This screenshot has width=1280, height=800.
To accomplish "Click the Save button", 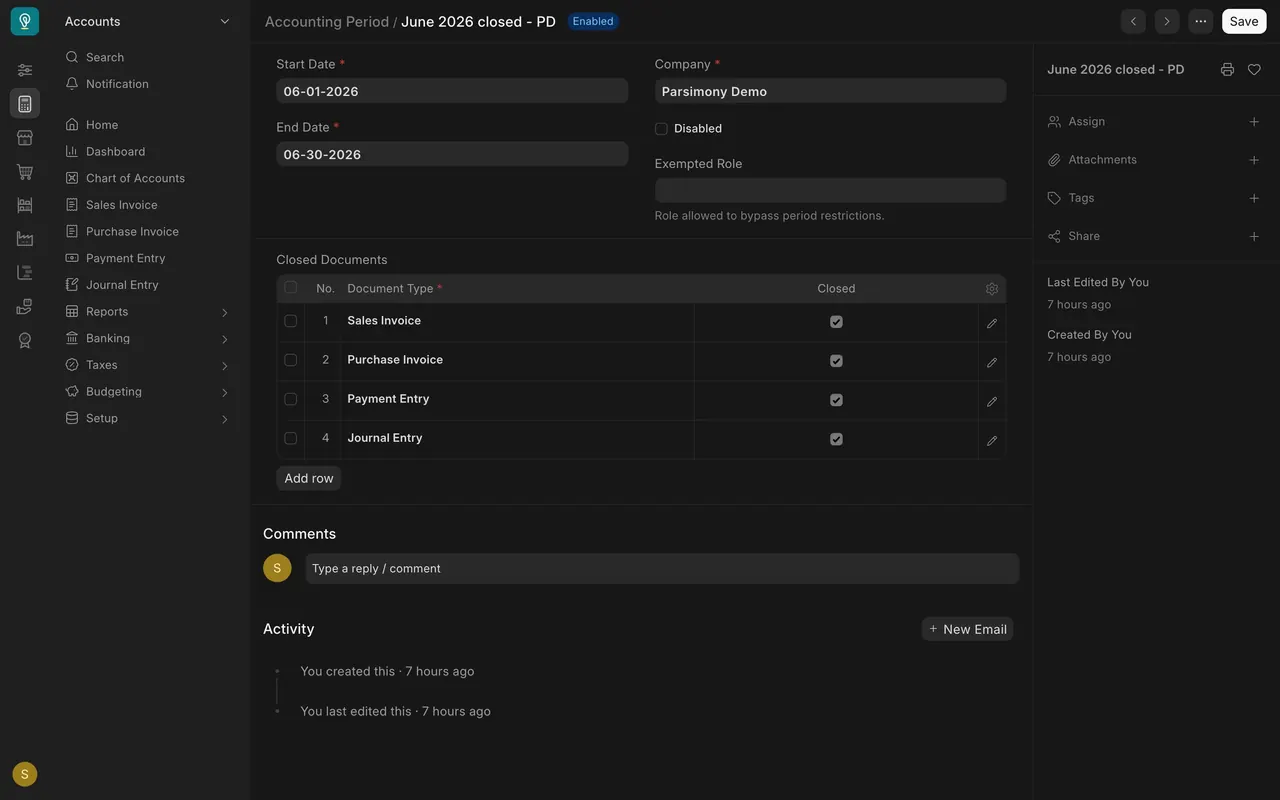I will [1244, 21].
